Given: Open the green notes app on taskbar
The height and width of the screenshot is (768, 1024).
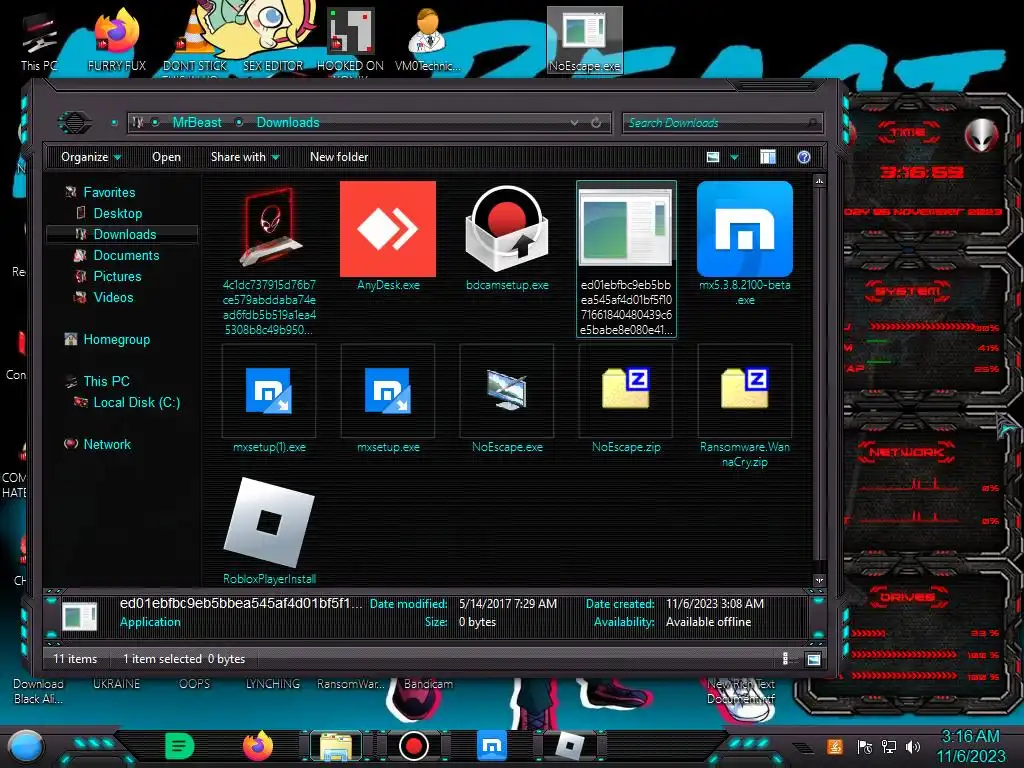Looking at the screenshot, I should click(180, 746).
